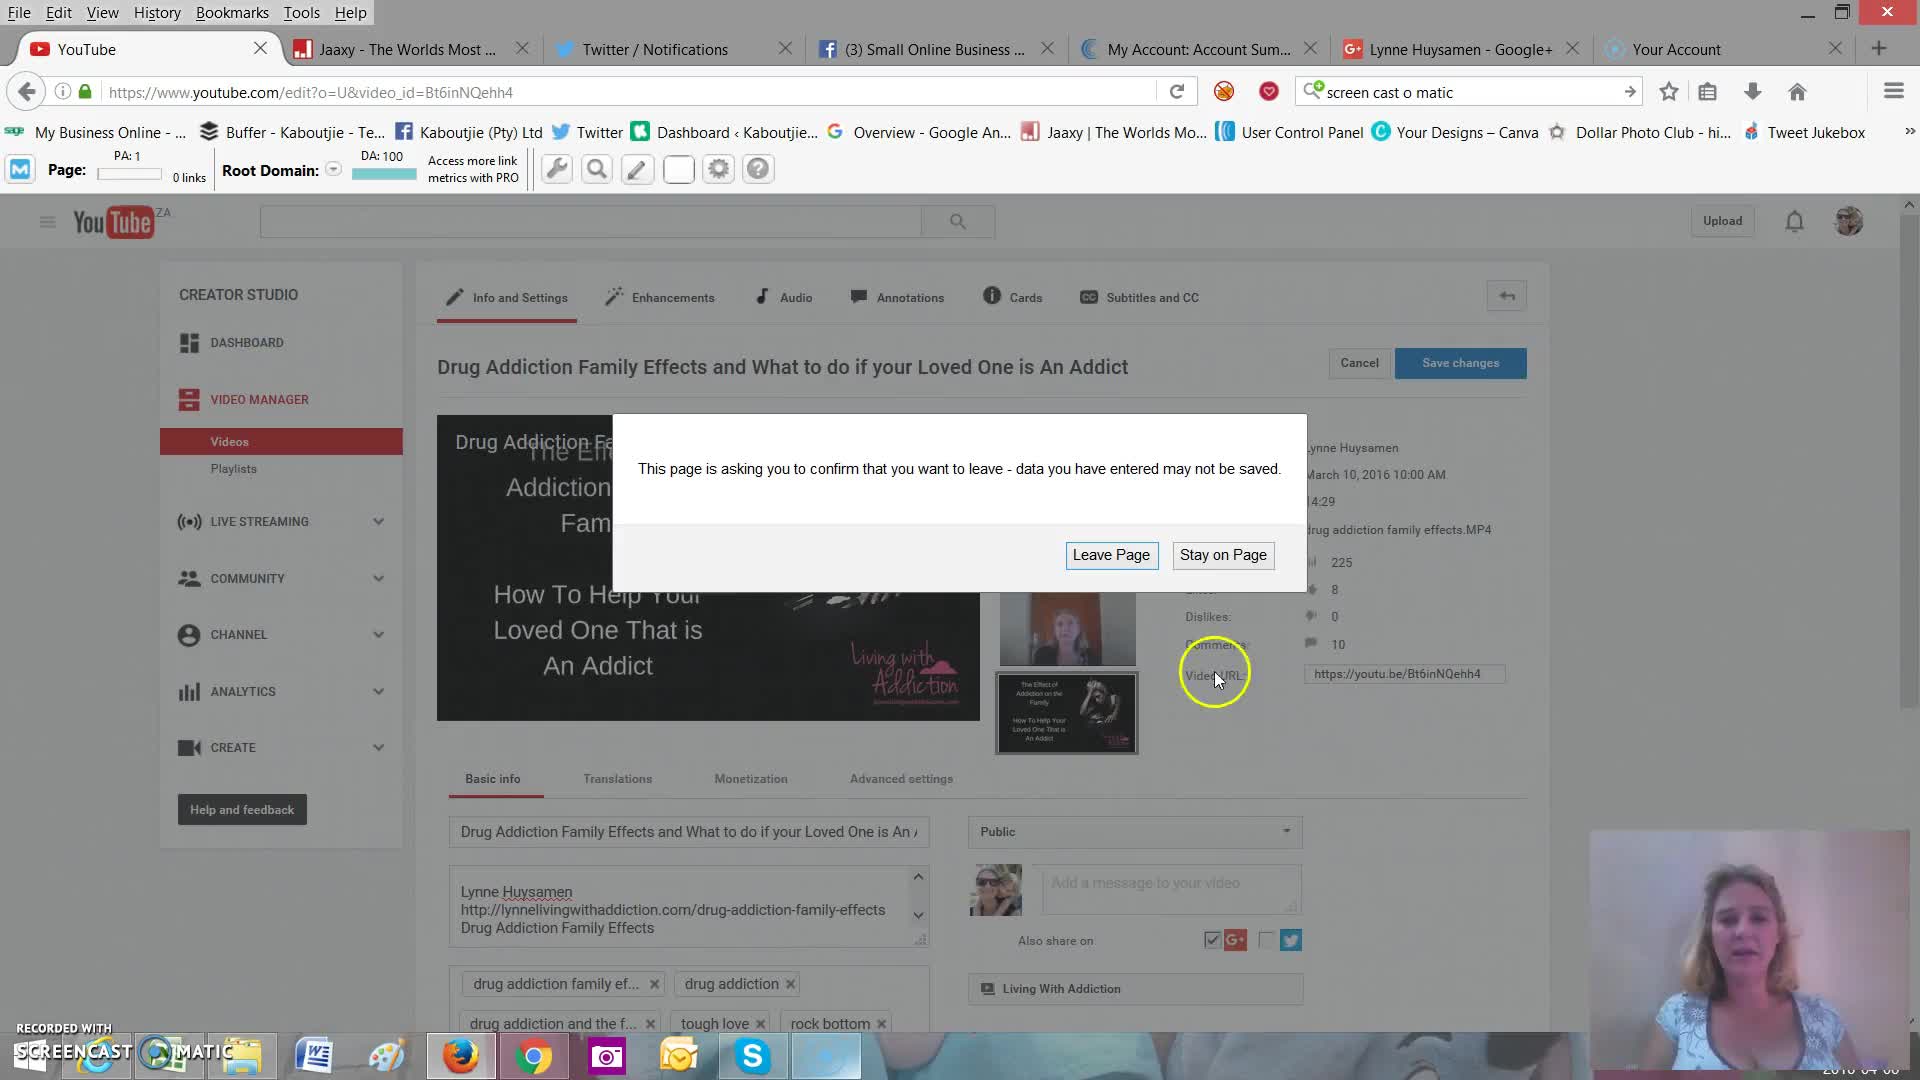The height and width of the screenshot is (1080, 1920).
Task: Click the video title input field
Action: tap(689, 832)
